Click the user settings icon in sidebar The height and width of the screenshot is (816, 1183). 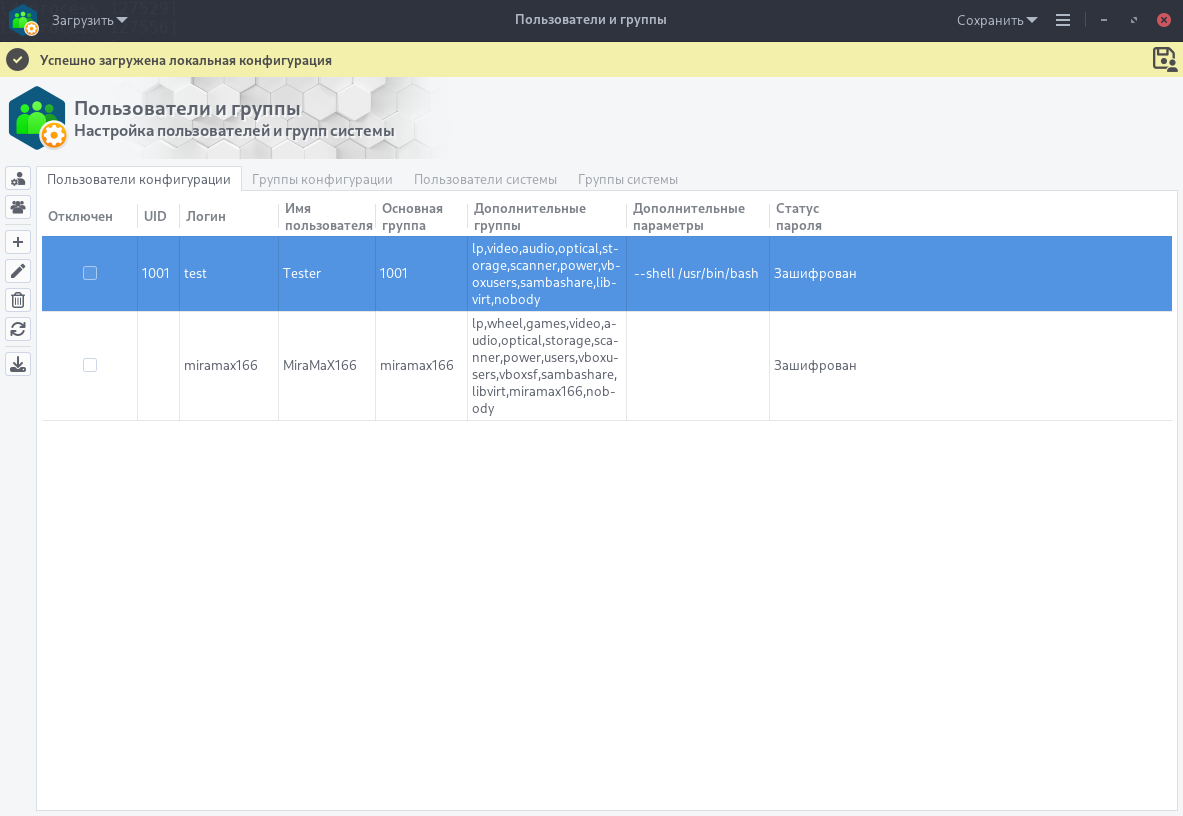point(18,179)
